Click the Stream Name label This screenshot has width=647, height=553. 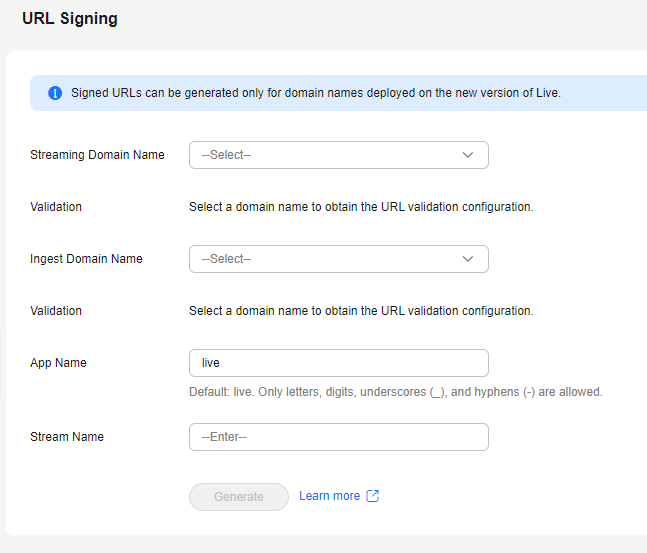pos(67,437)
